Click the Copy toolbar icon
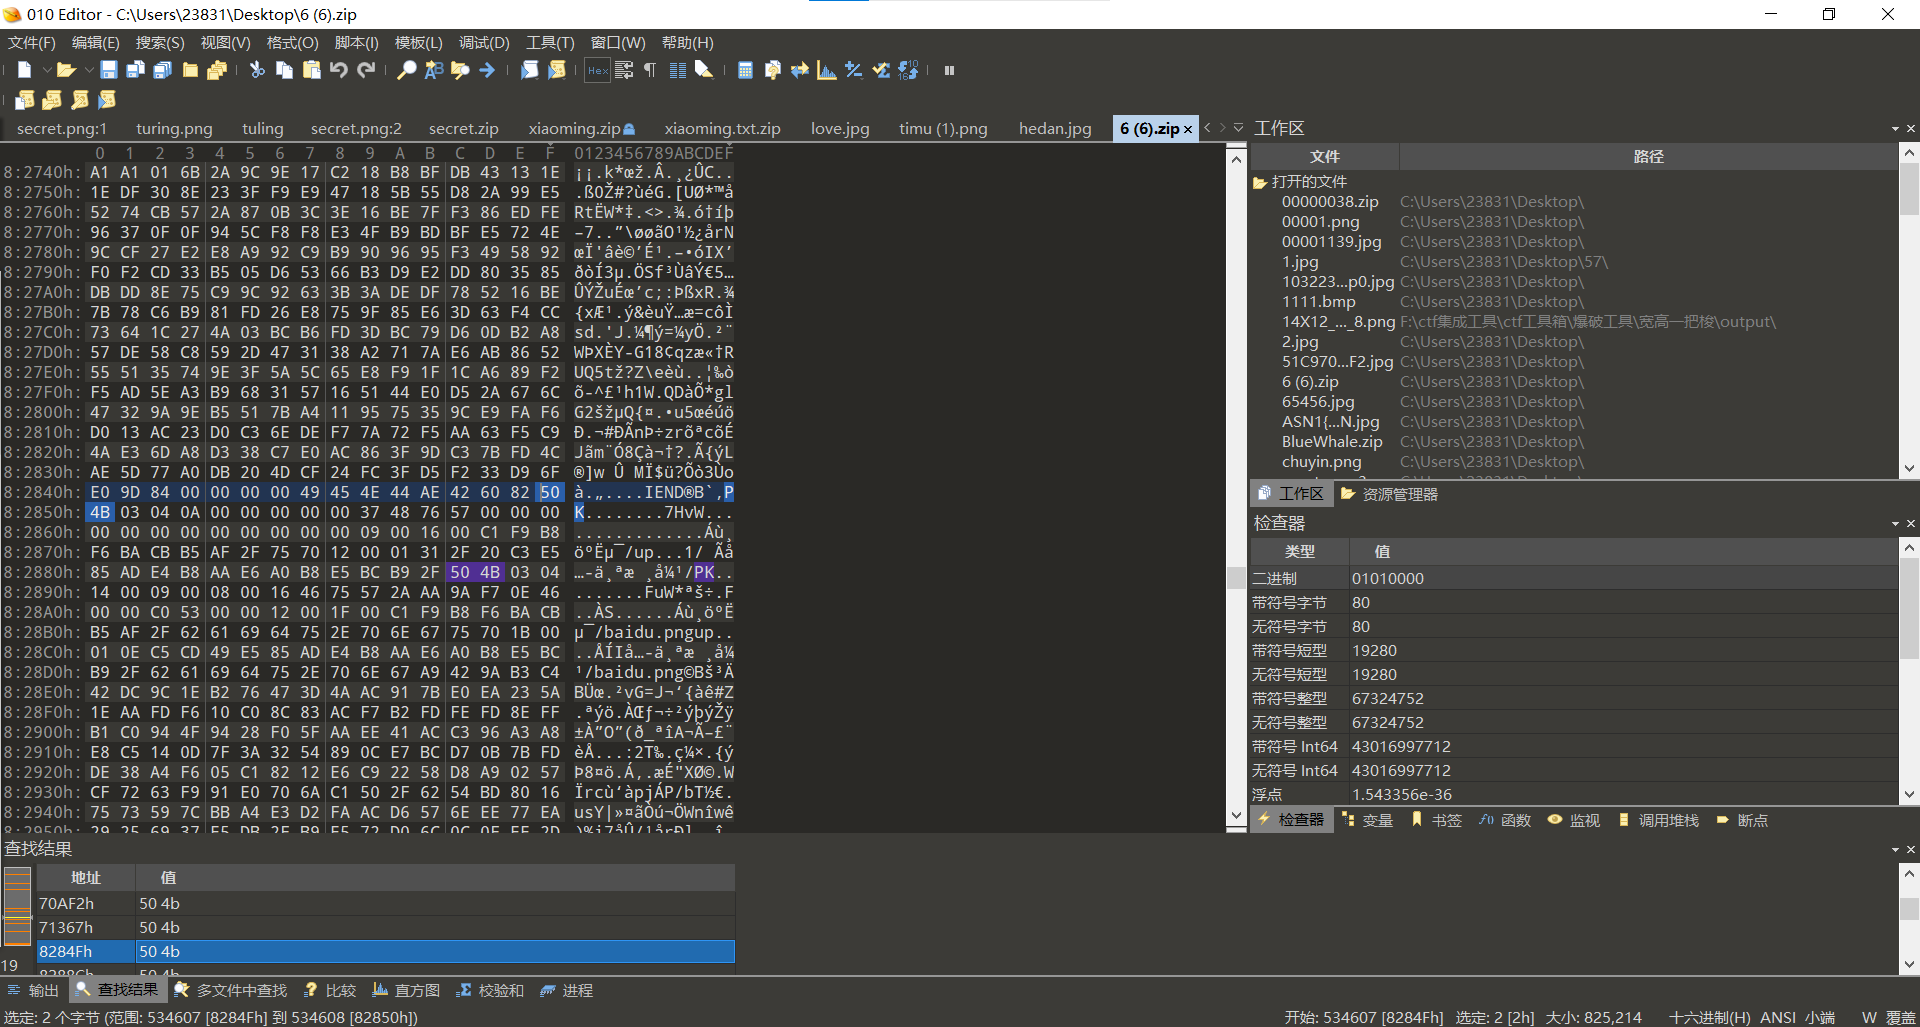Viewport: 1920px width, 1027px height. click(x=284, y=70)
